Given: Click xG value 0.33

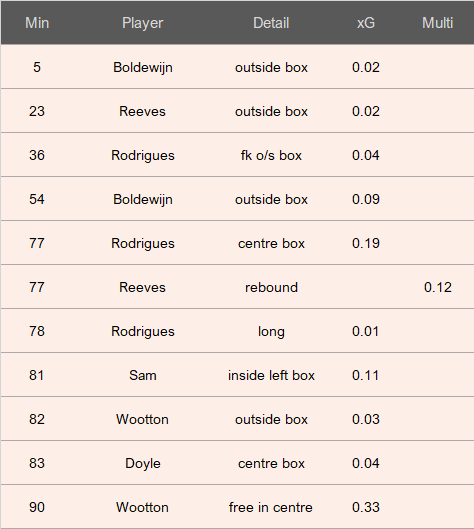Looking at the screenshot, I should pyautogui.click(x=366, y=507).
